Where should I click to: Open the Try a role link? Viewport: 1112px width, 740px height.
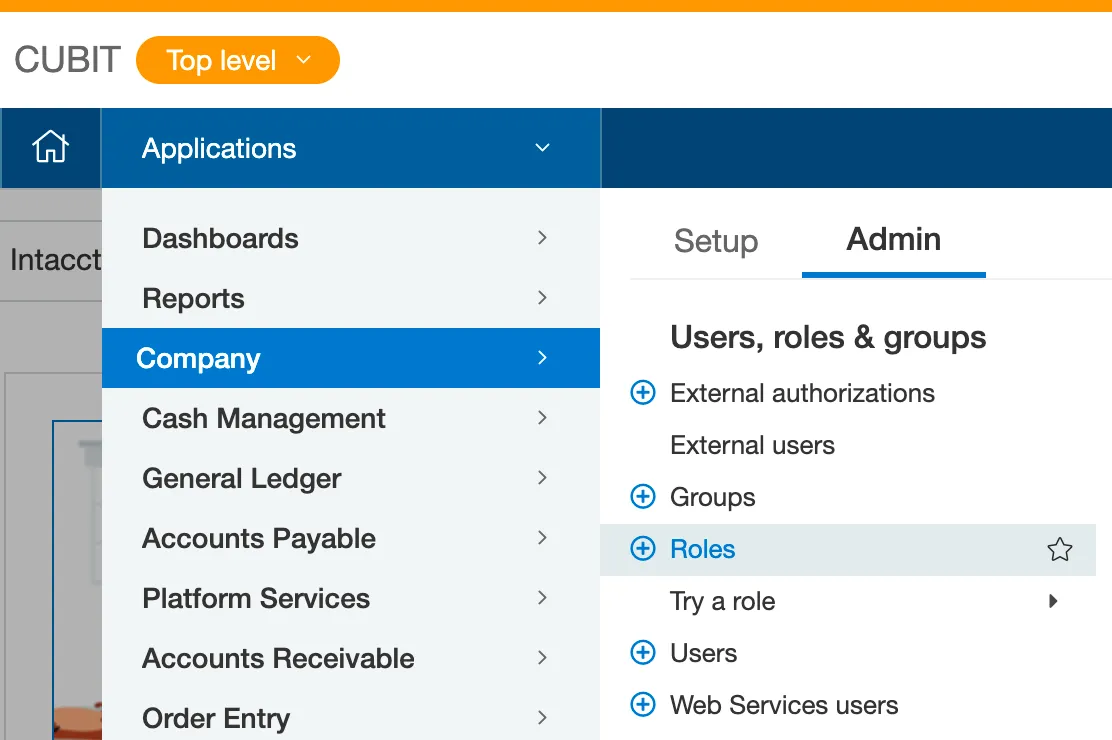[723, 602]
